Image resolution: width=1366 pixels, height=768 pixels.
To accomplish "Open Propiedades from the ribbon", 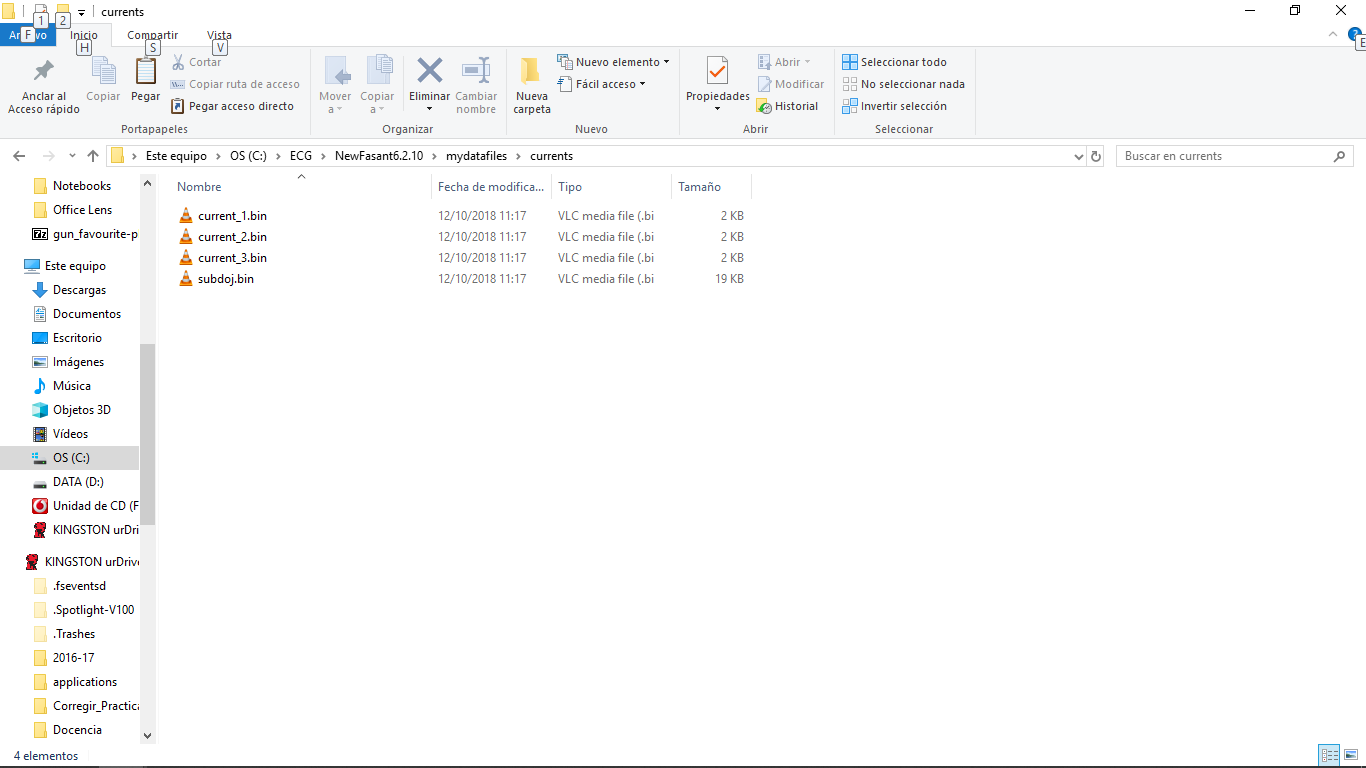I will (717, 72).
